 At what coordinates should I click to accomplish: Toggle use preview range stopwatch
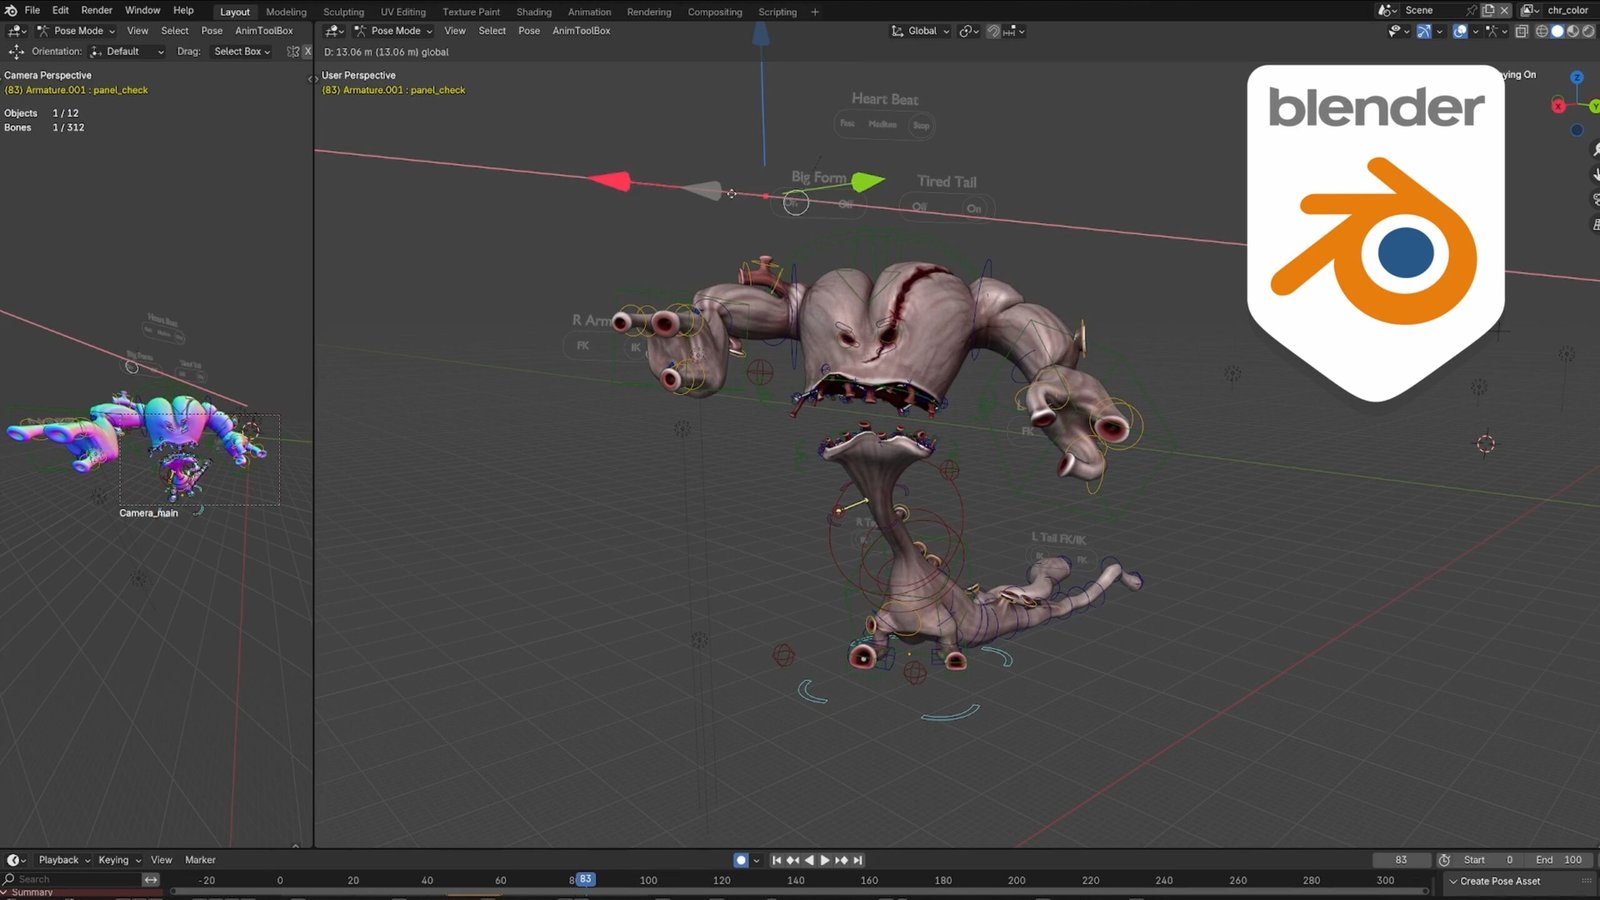1444,860
